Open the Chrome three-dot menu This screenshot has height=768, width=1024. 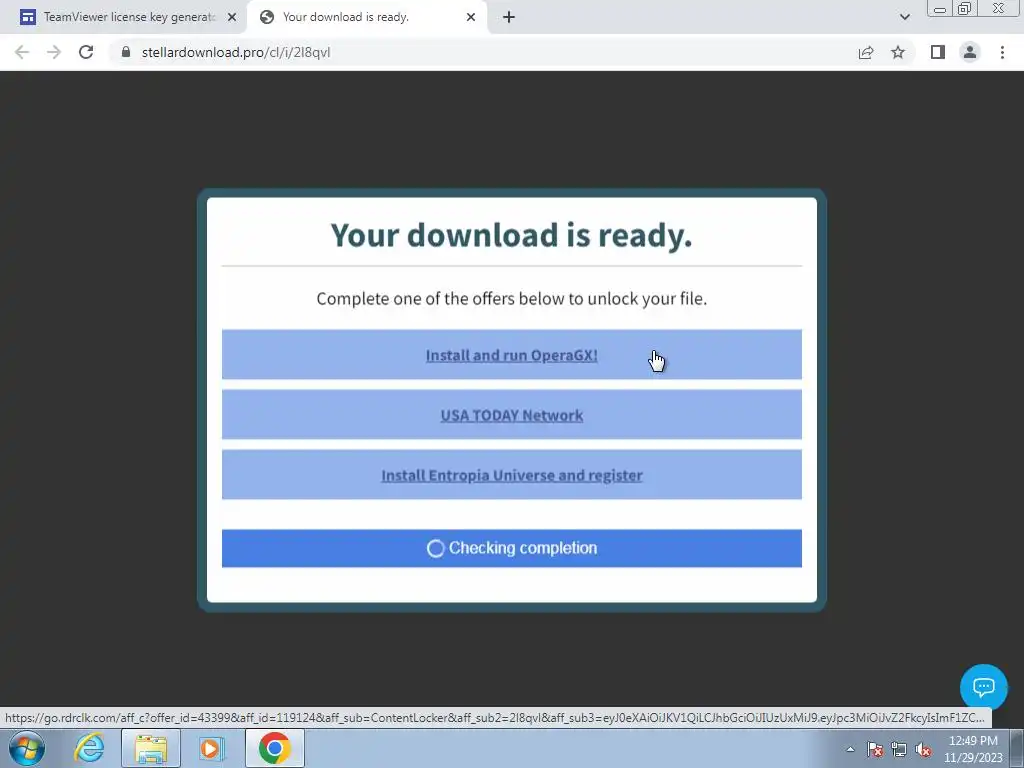[1002, 52]
